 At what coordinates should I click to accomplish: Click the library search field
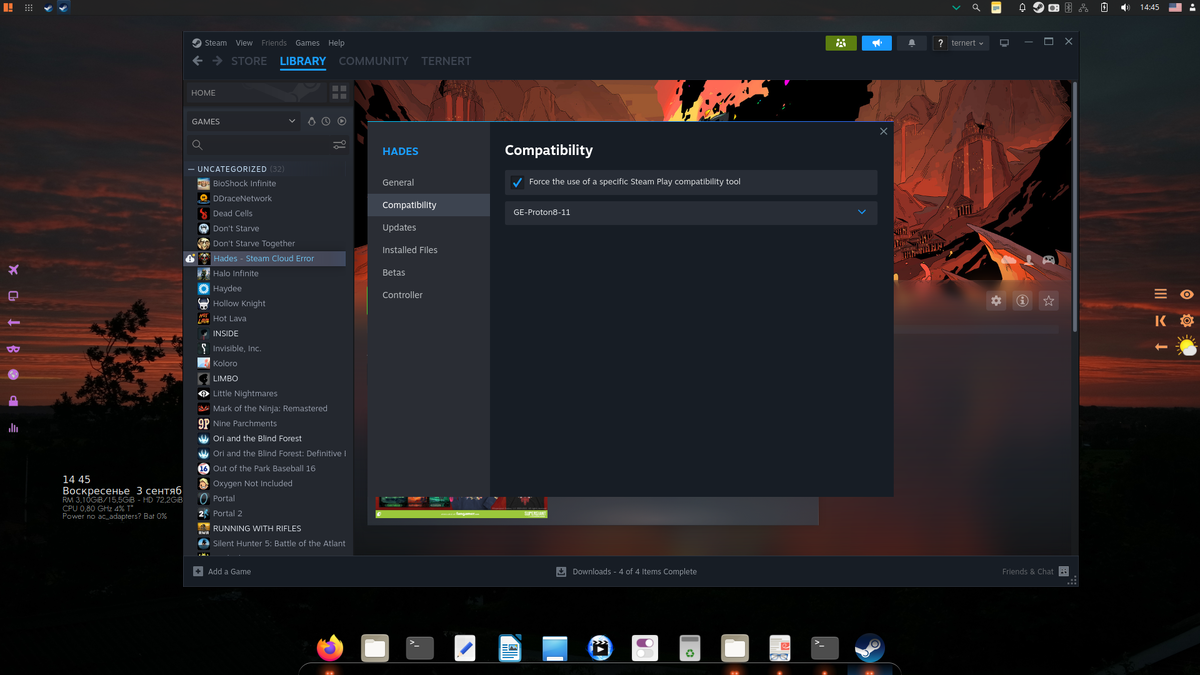(258, 145)
